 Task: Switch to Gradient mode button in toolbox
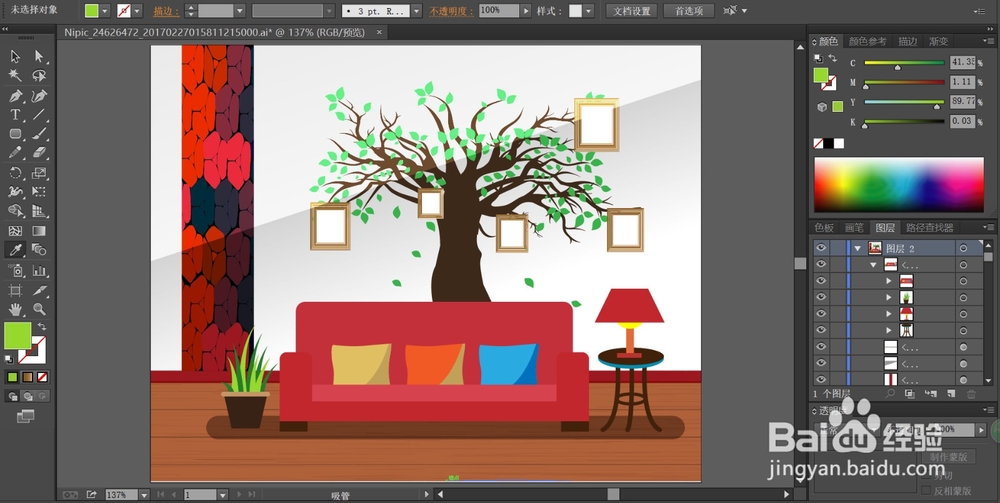point(27,377)
